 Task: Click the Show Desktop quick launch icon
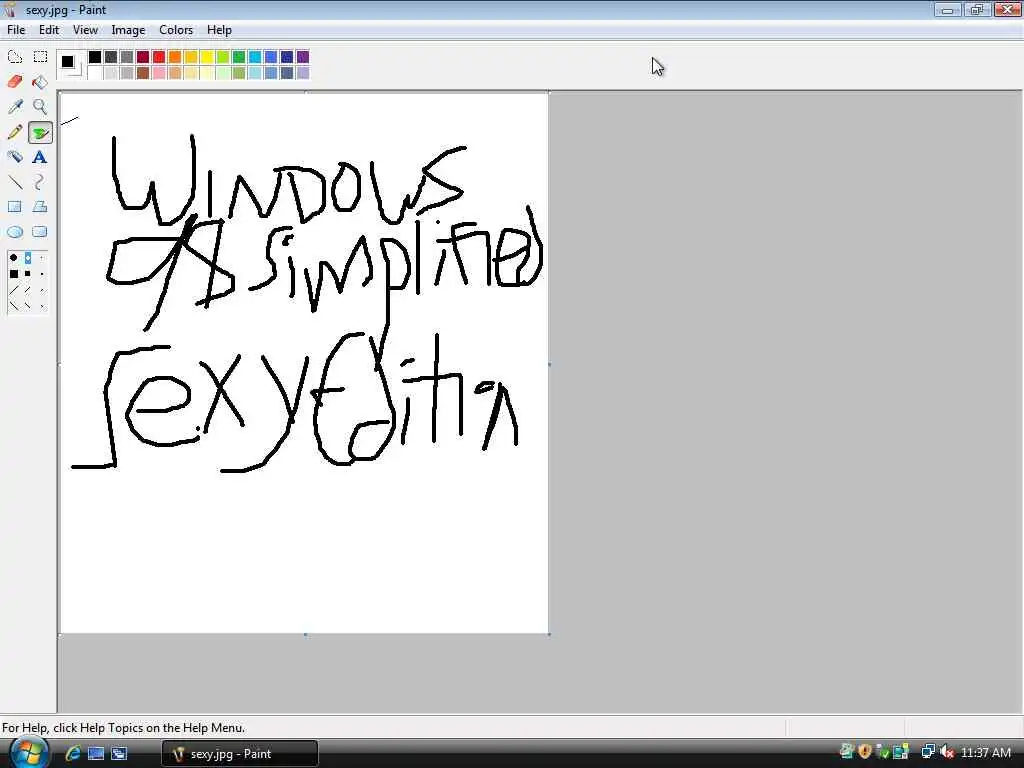coord(95,753)
